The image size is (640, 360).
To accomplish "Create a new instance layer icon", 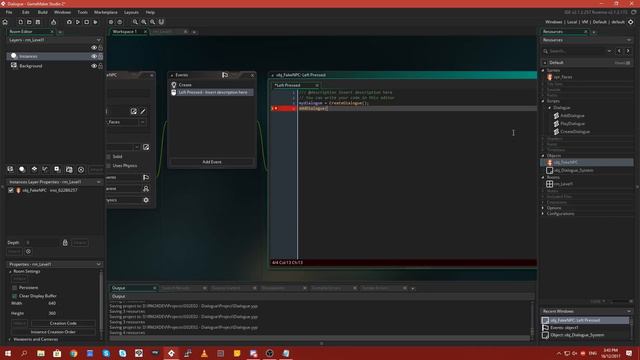I will point(22,169).
